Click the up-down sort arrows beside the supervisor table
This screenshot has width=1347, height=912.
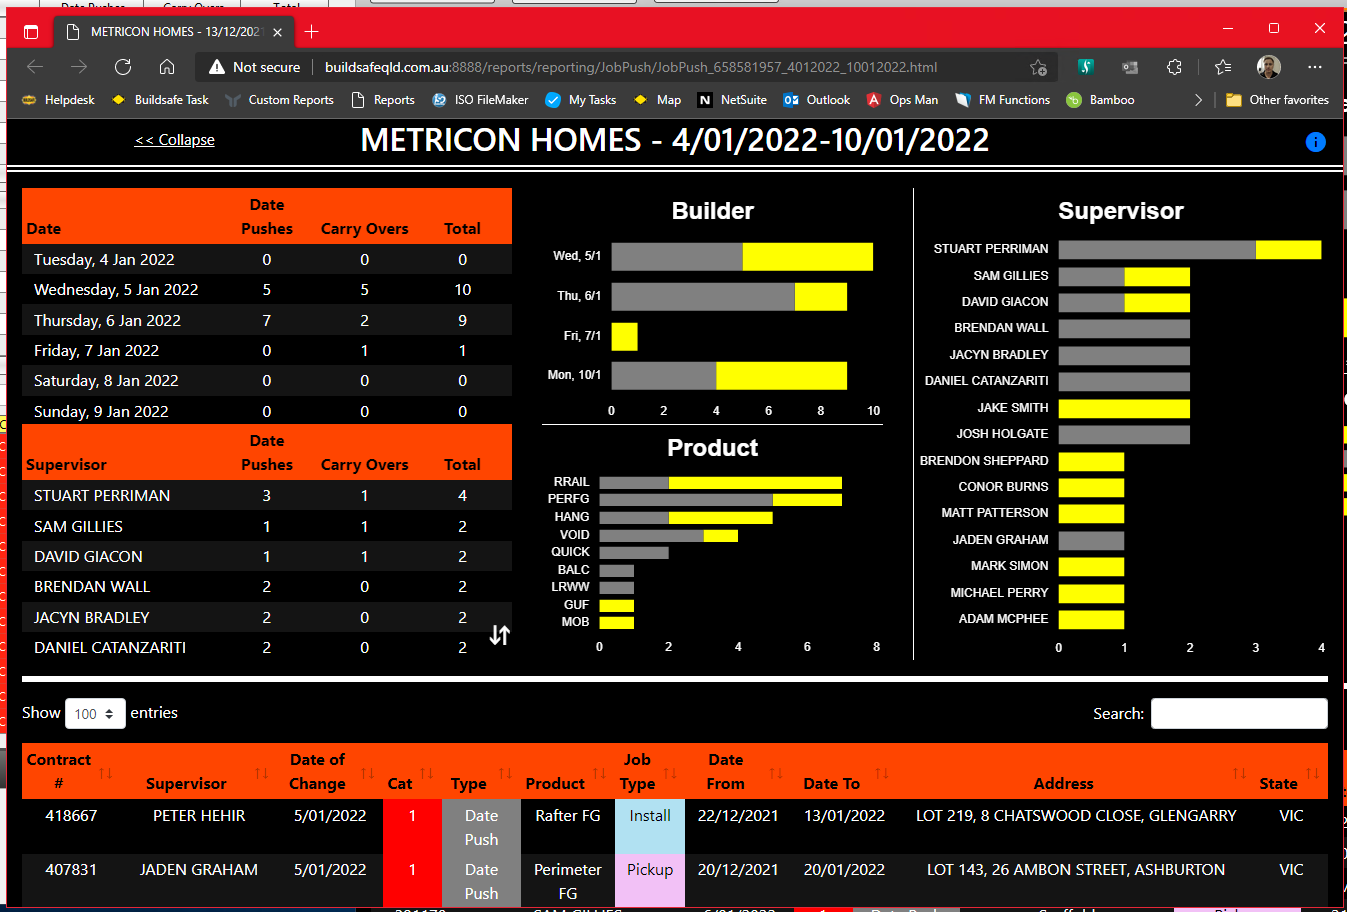pos(499,635)
